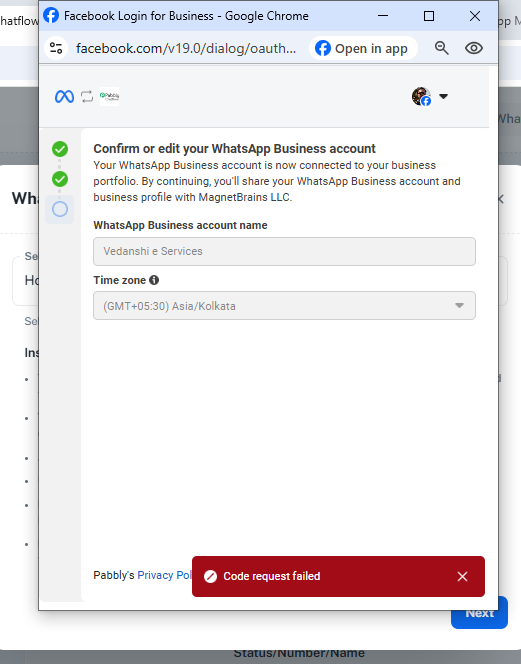Click the Time zone info icon
The width and height of the screenshot is (521, 664).
pyautogui.click(x=154, y=280)
